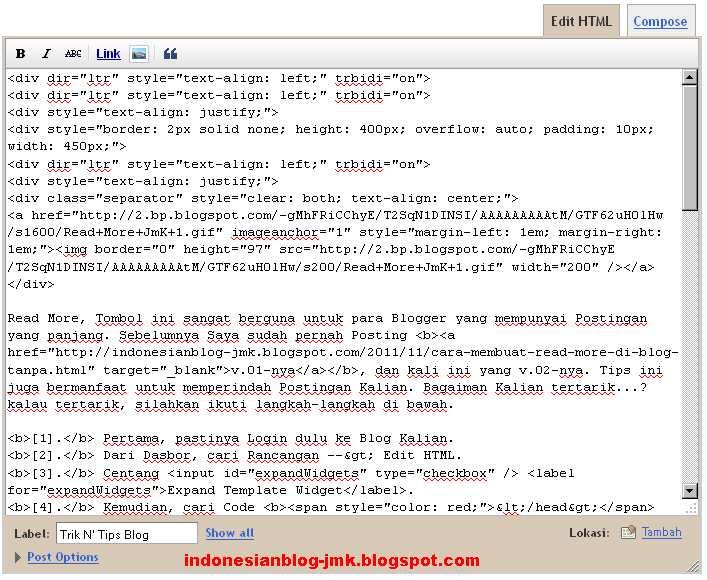
Task: Click the location map icon
Action: coord(628,533)
